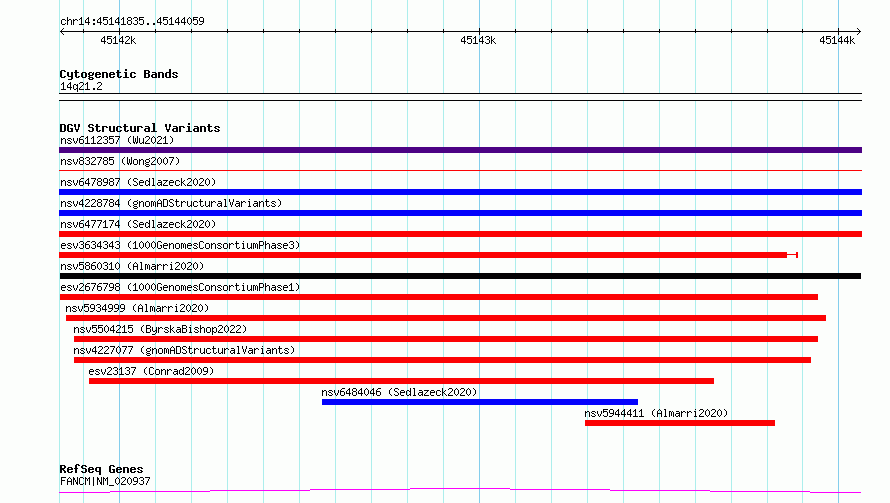
Task: Click the nsv6112357 (Wu2021) label
Action: 117,140
